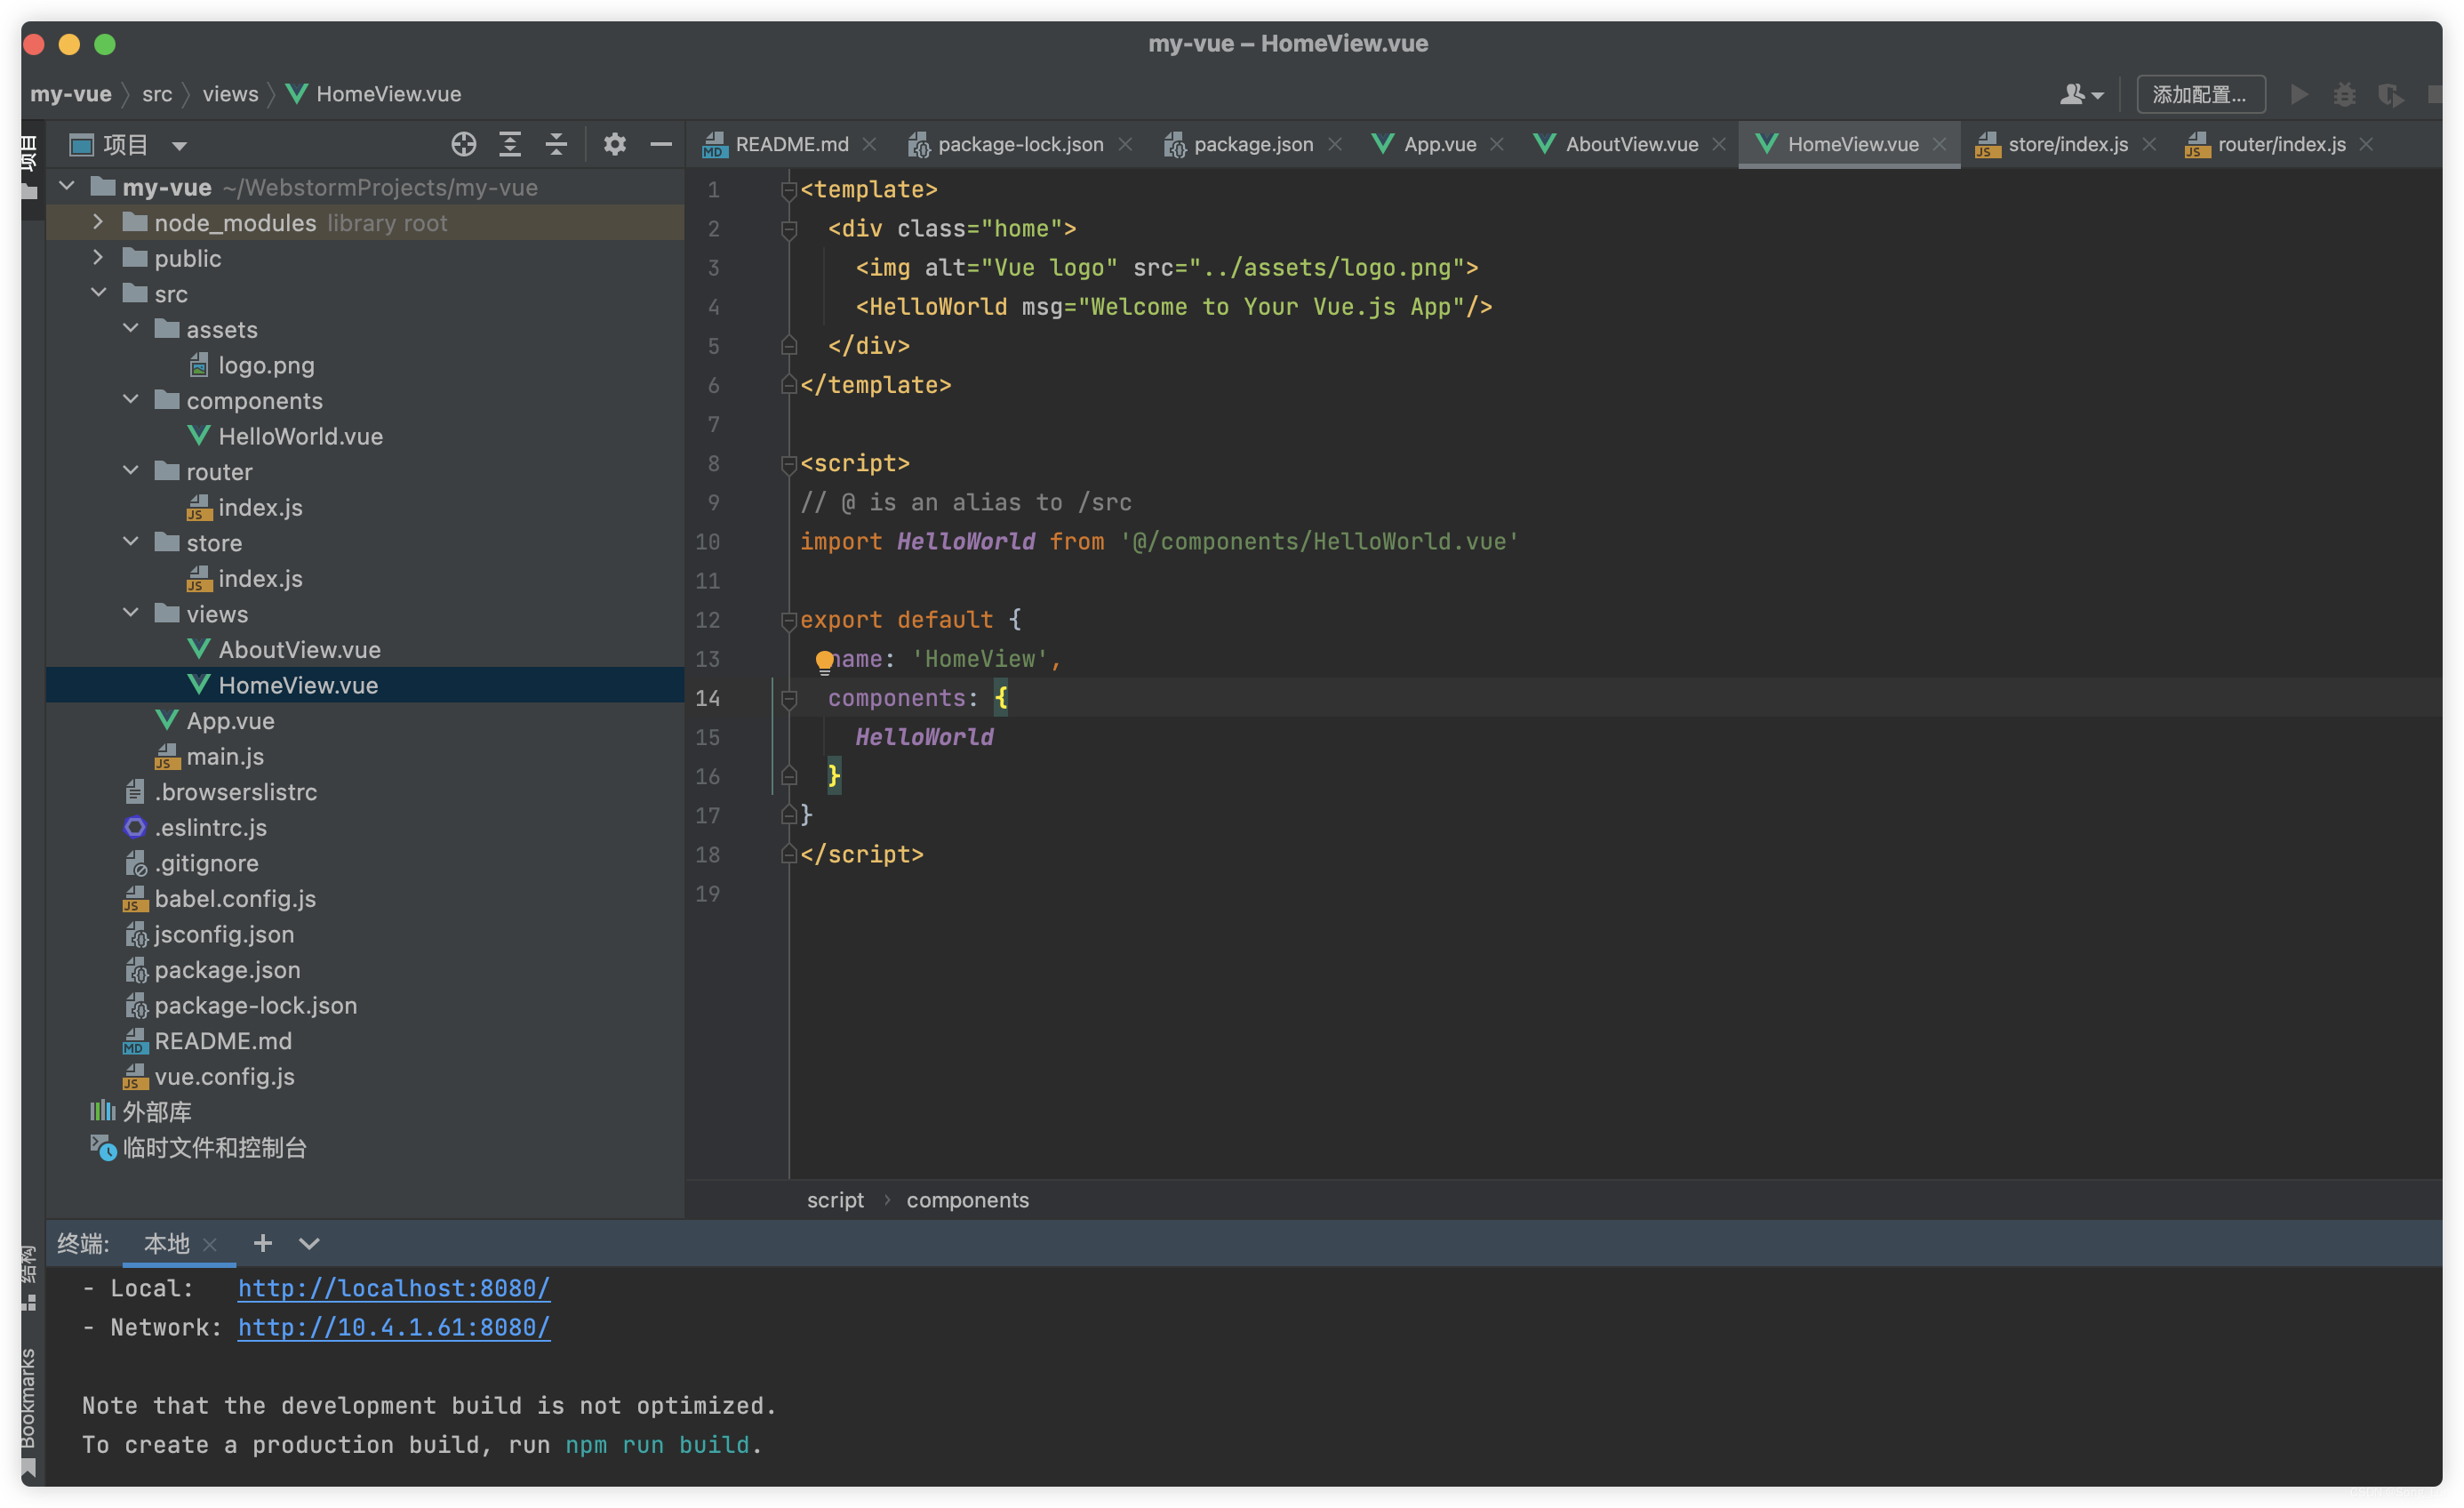Toggle the bookmarks panel on left edge

tap(27, 1408)
